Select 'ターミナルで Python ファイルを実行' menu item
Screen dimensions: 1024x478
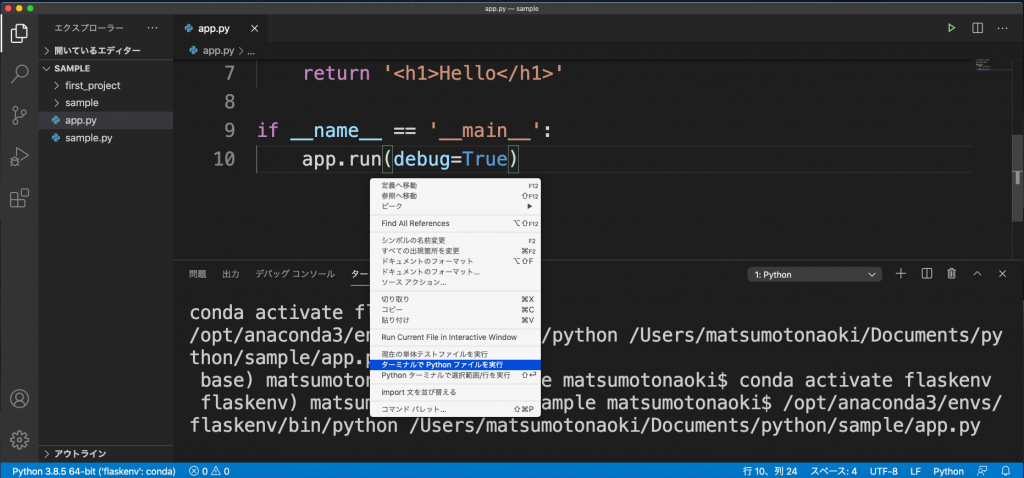point(441,365)
